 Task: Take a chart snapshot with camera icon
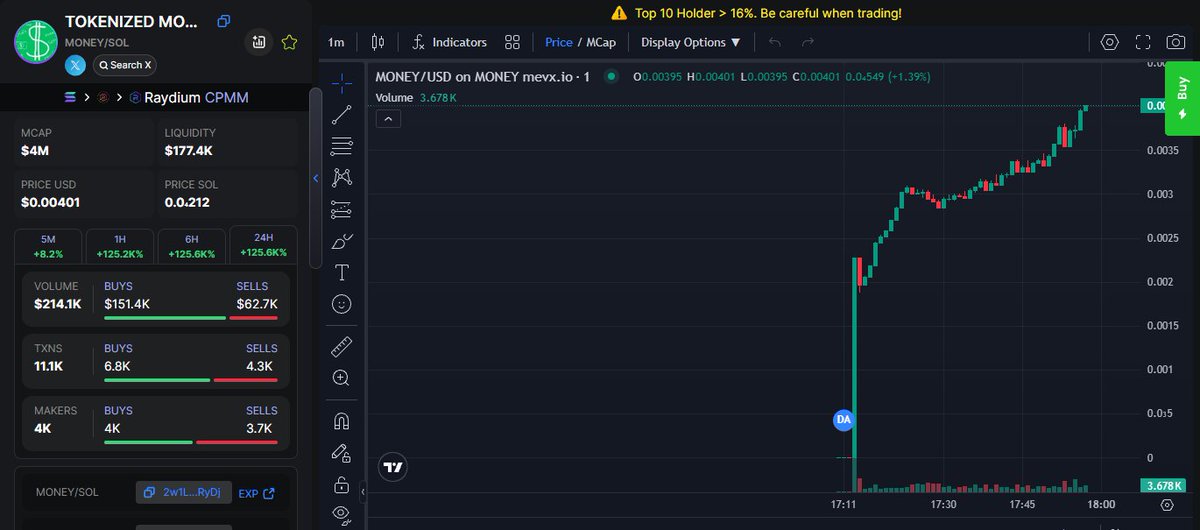(1177, 42)
